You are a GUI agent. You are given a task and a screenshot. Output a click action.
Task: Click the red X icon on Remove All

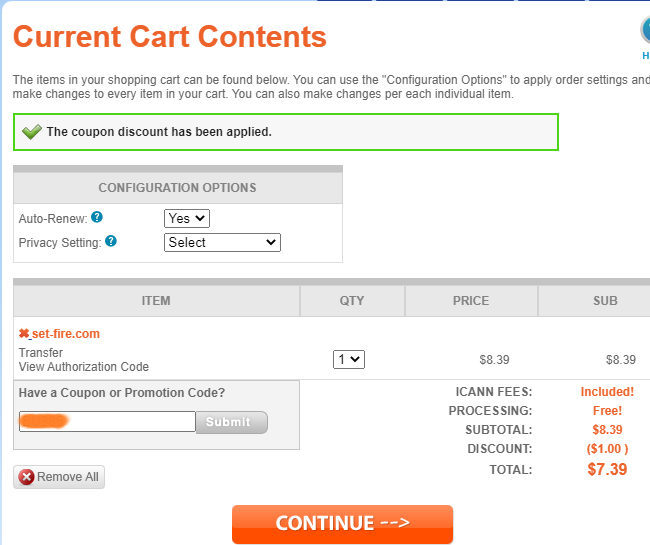27,477
